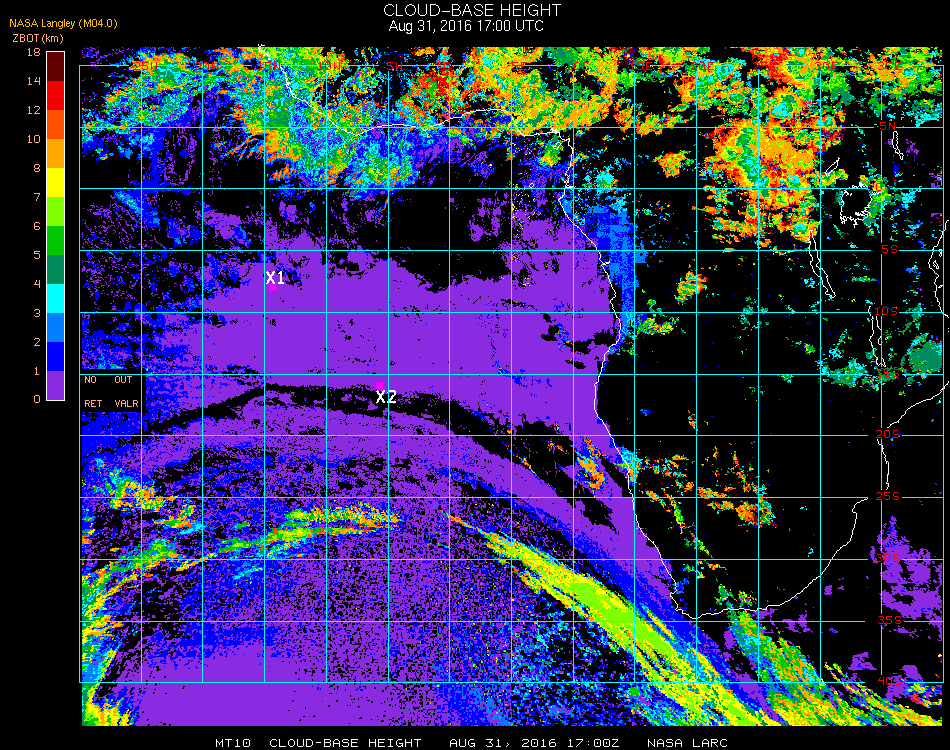Image resolution: width=950 pixels, height=750 pixels.
Task: Click the '5W' longitude label at top
Action: point(394,65)
